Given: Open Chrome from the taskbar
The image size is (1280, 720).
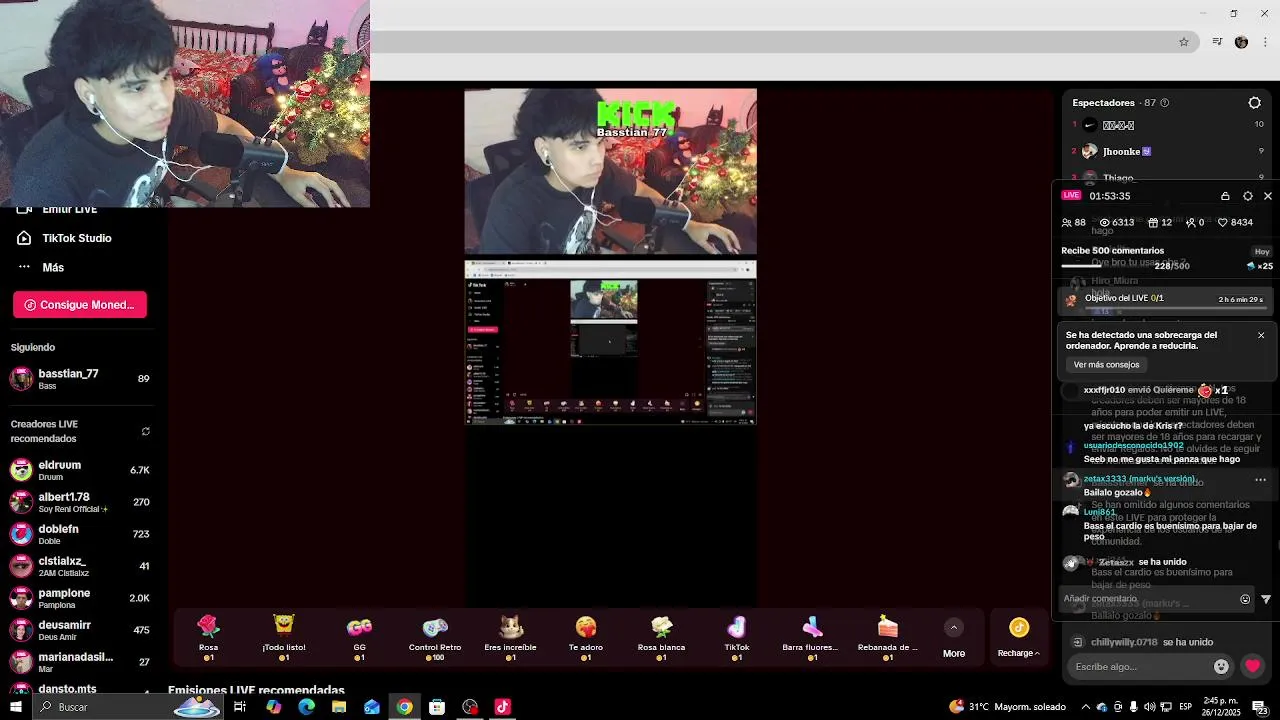Looking at the screenshot, I should tap(404, 707).
